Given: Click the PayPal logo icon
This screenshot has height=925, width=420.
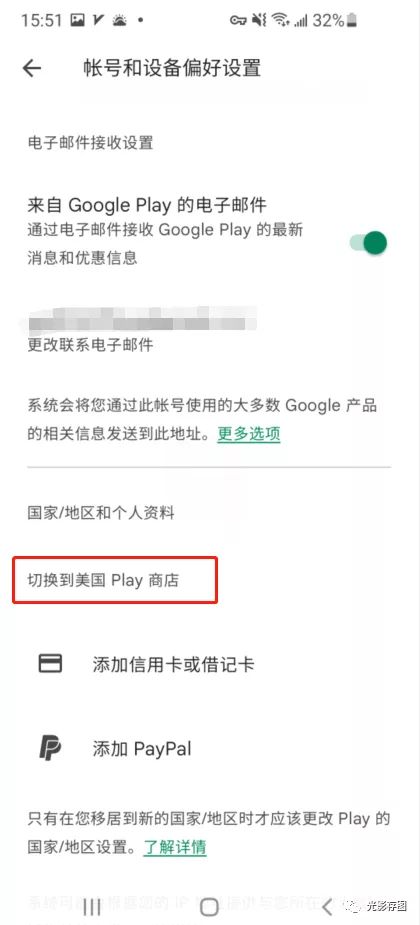Looking at the screenshot, I should point(50,748).
